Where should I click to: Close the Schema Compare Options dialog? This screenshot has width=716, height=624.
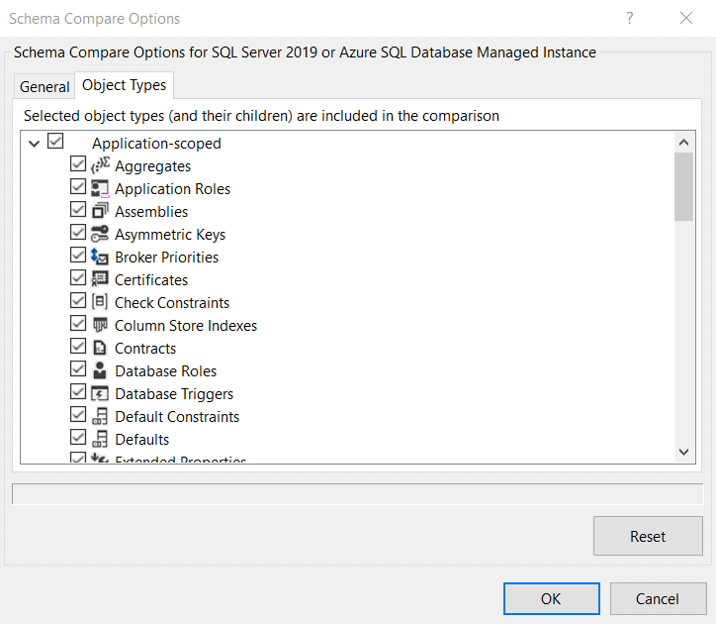(x=686, y=18)
